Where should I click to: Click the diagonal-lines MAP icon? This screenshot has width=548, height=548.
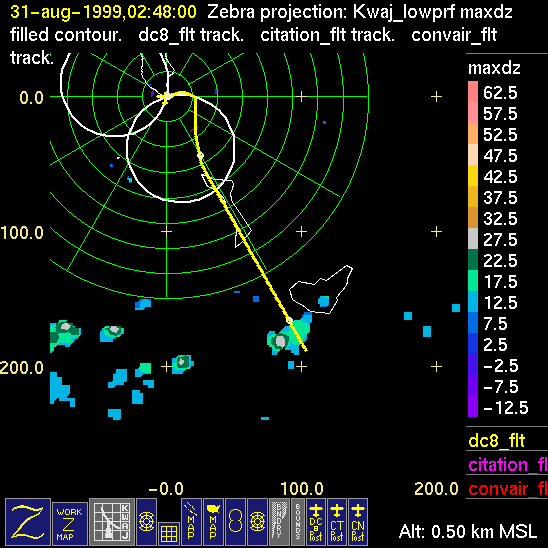coord(191,522)
